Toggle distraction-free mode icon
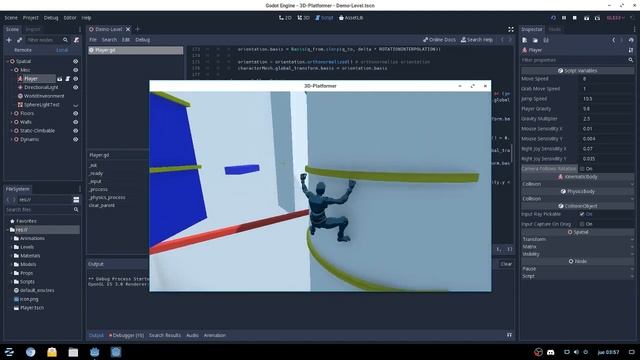This screenshot has height=360, width=640. [x=511, y=29]
